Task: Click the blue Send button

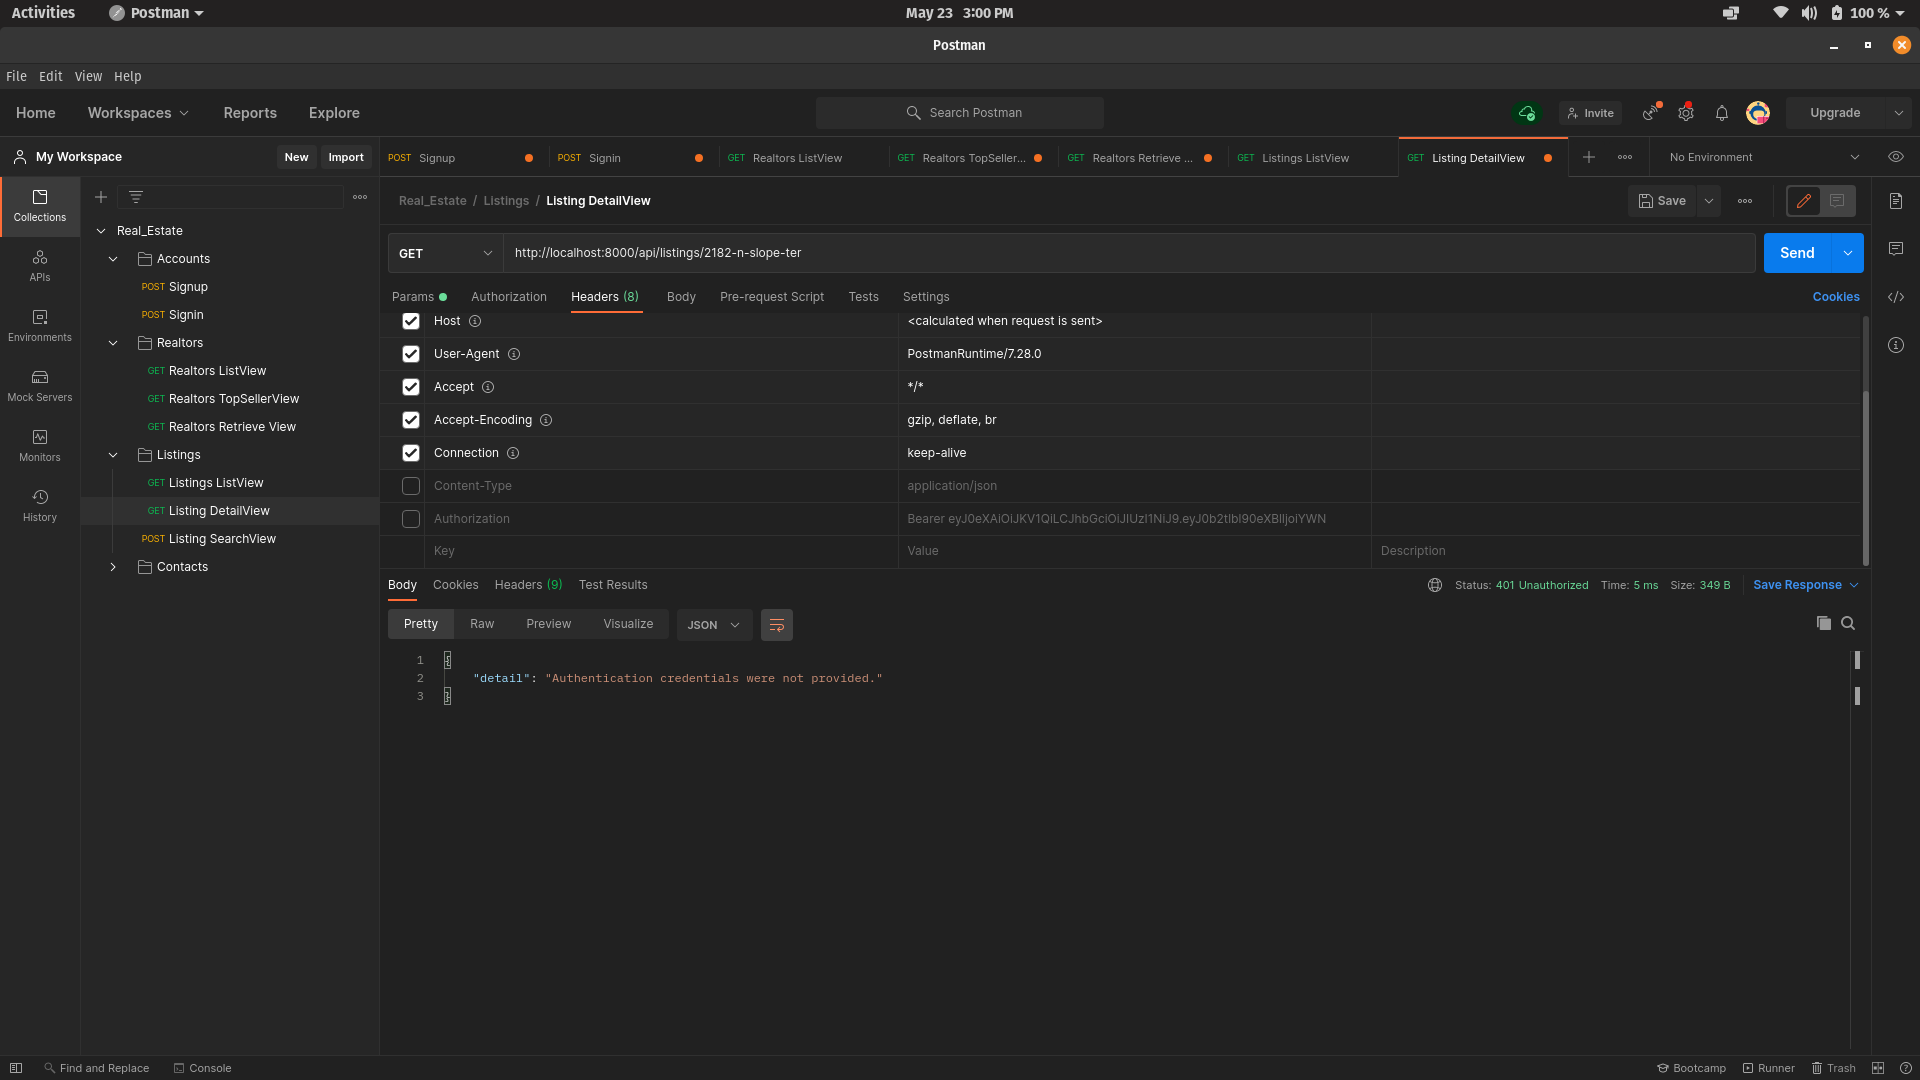Action: (x=1796, y=253)
